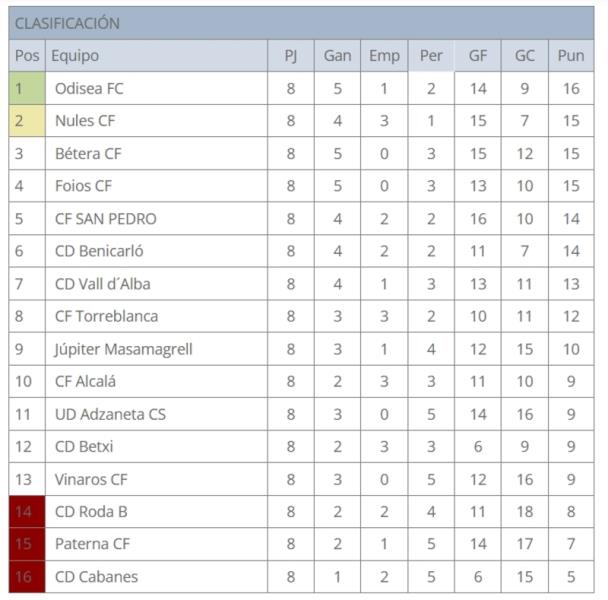Open the Odisea FC team link
608x600 pixels.
[89, 88]
